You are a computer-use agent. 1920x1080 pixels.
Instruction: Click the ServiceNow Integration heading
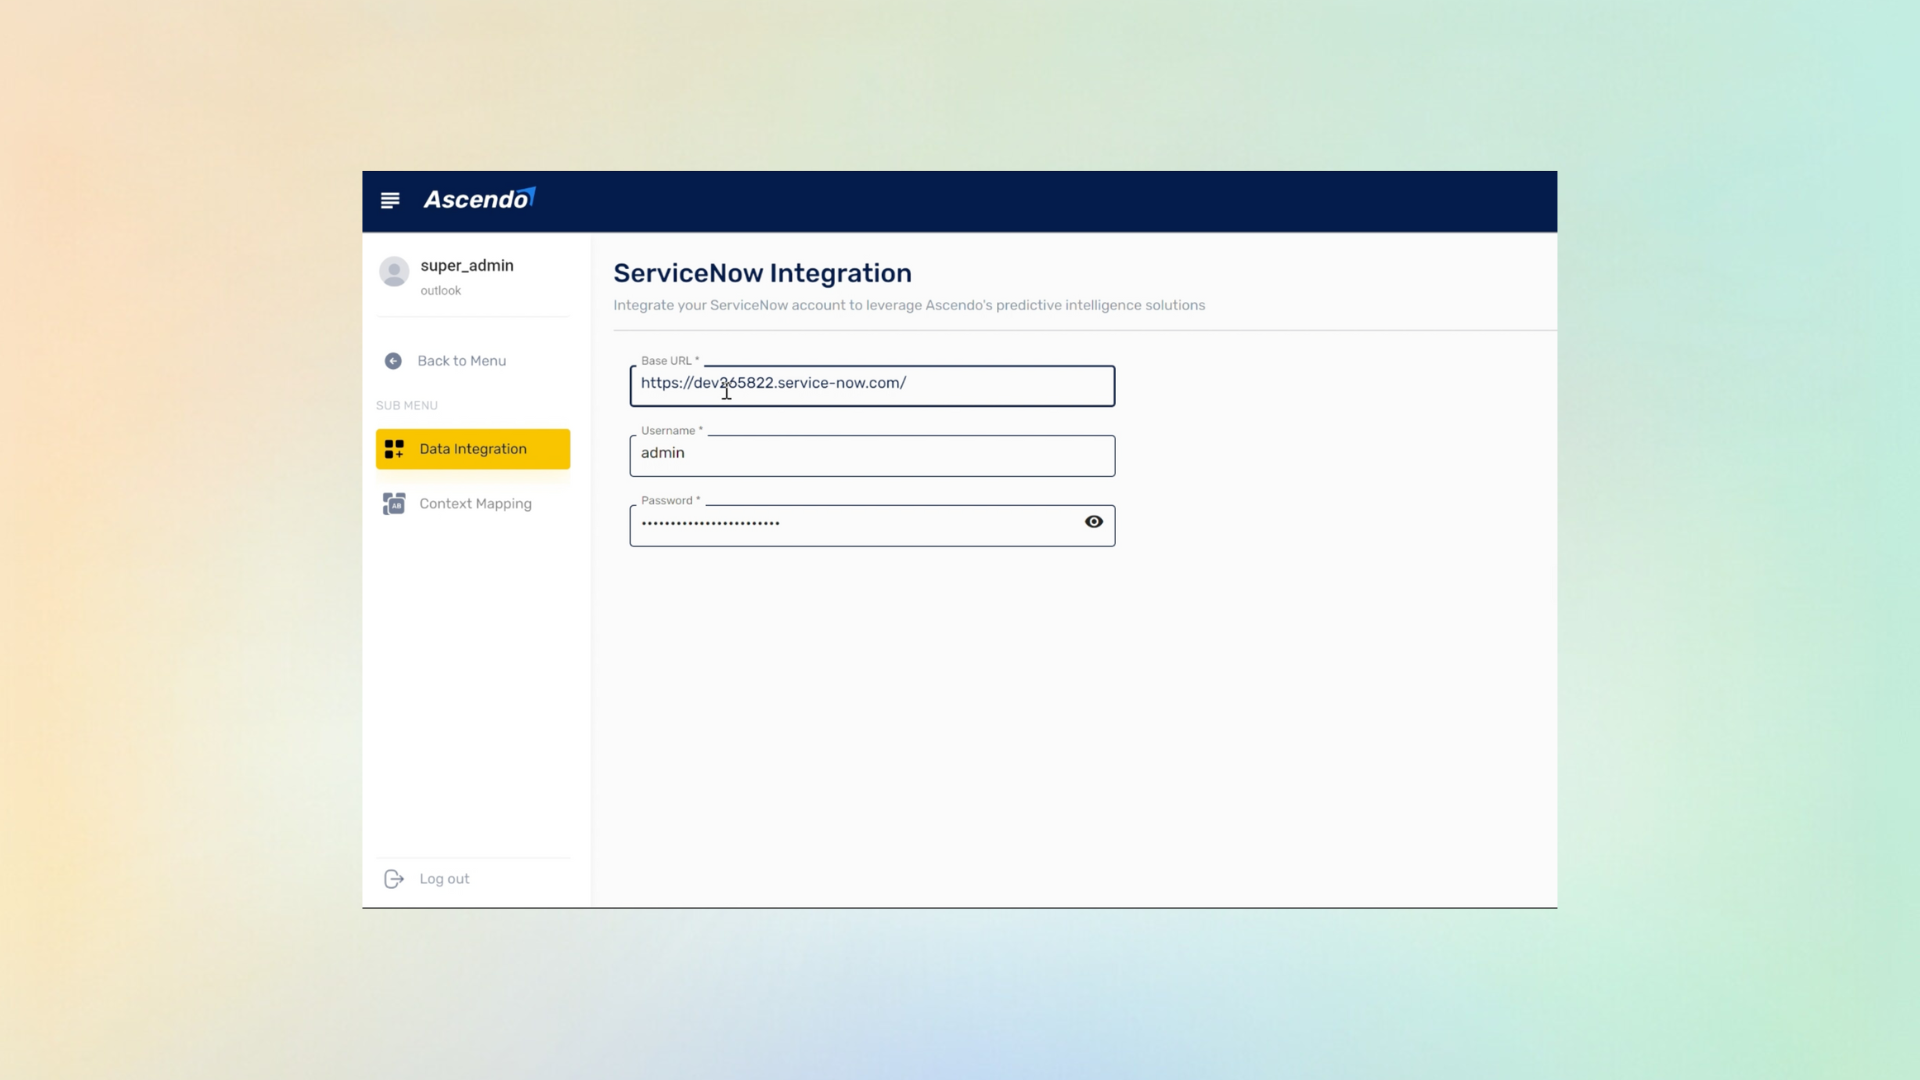point(762,273)
